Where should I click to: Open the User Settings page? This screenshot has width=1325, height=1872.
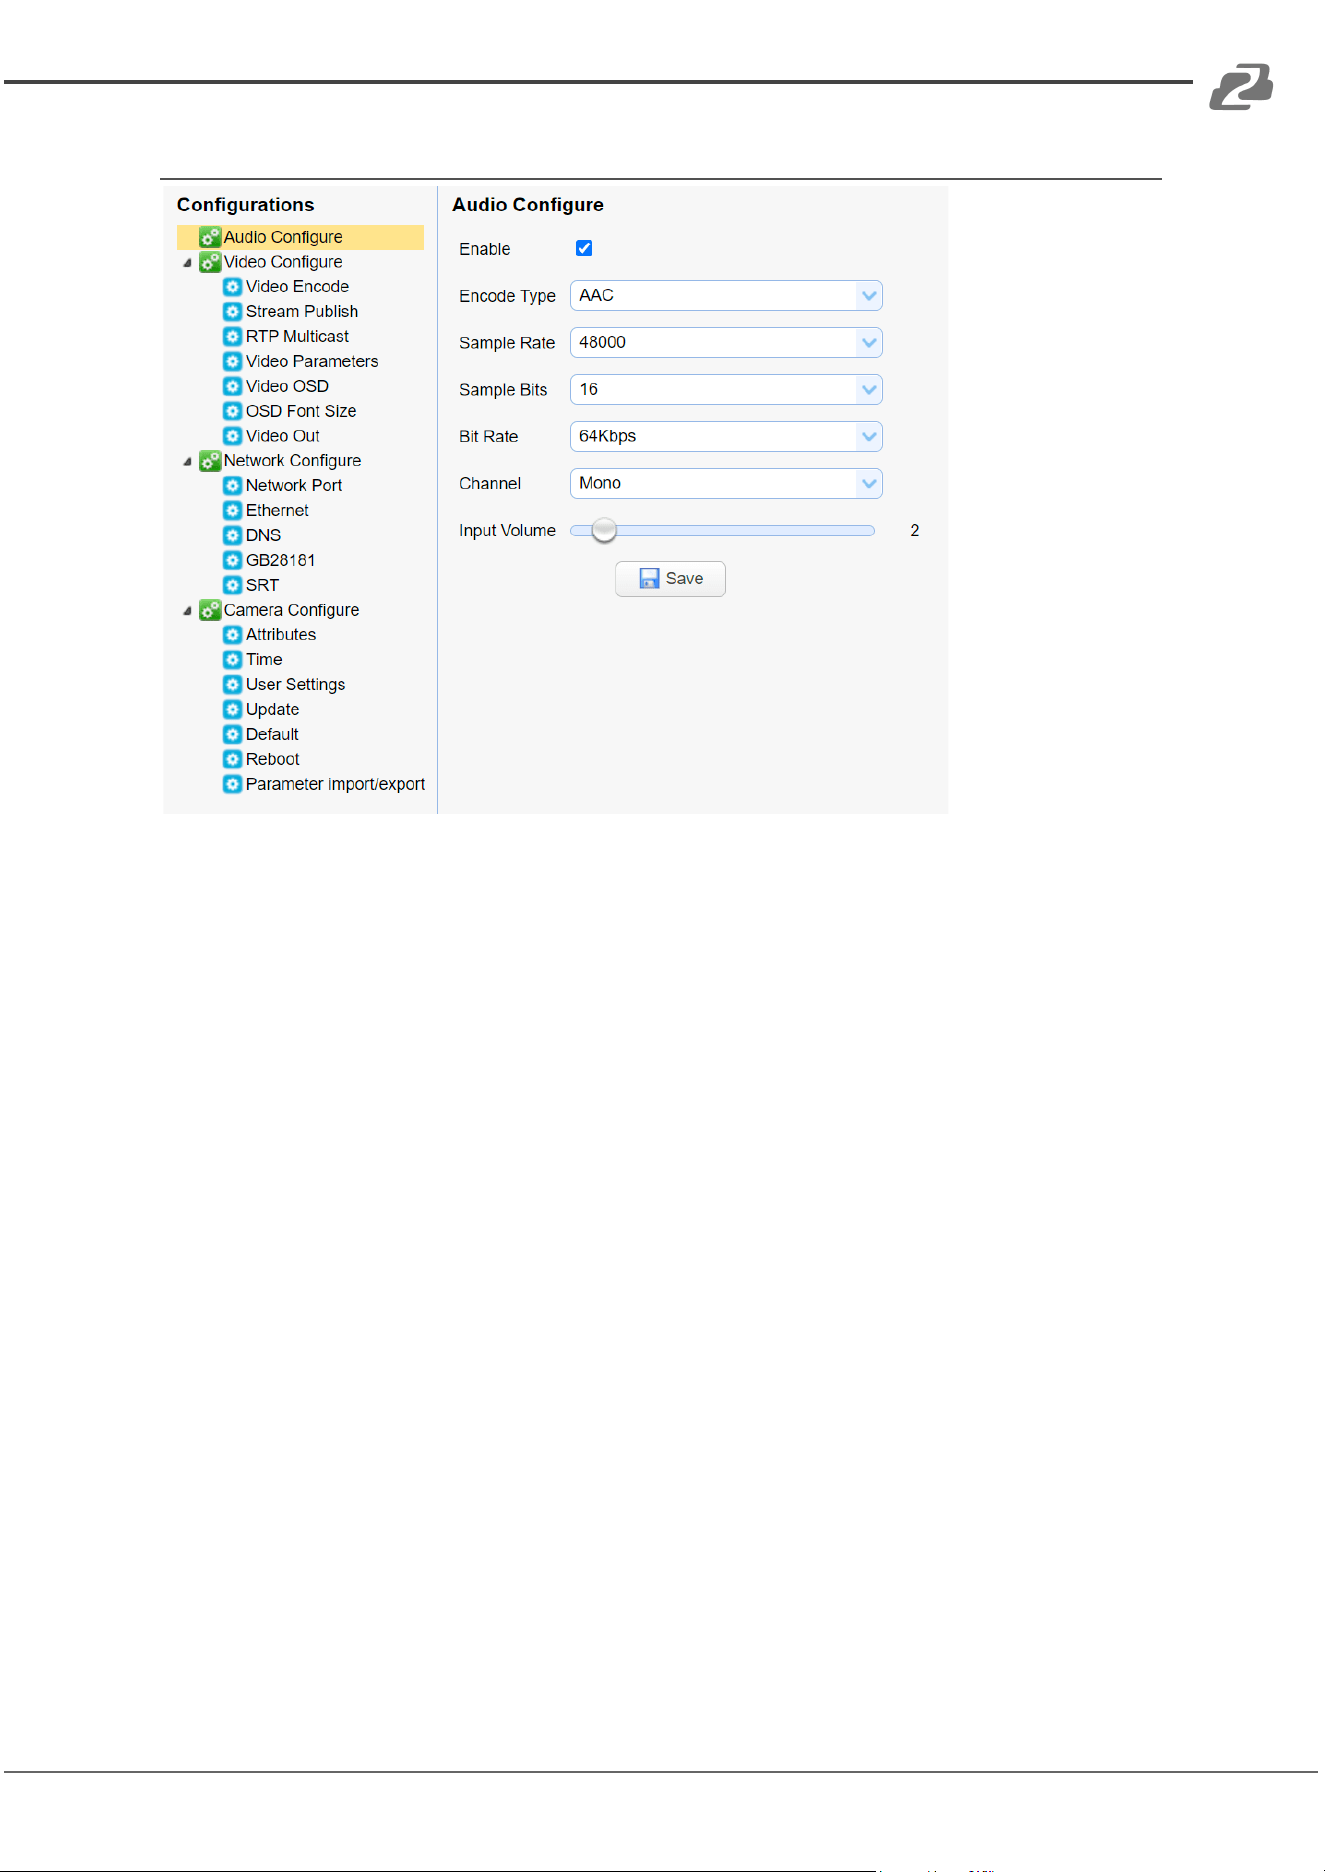[x=295, y=685]
